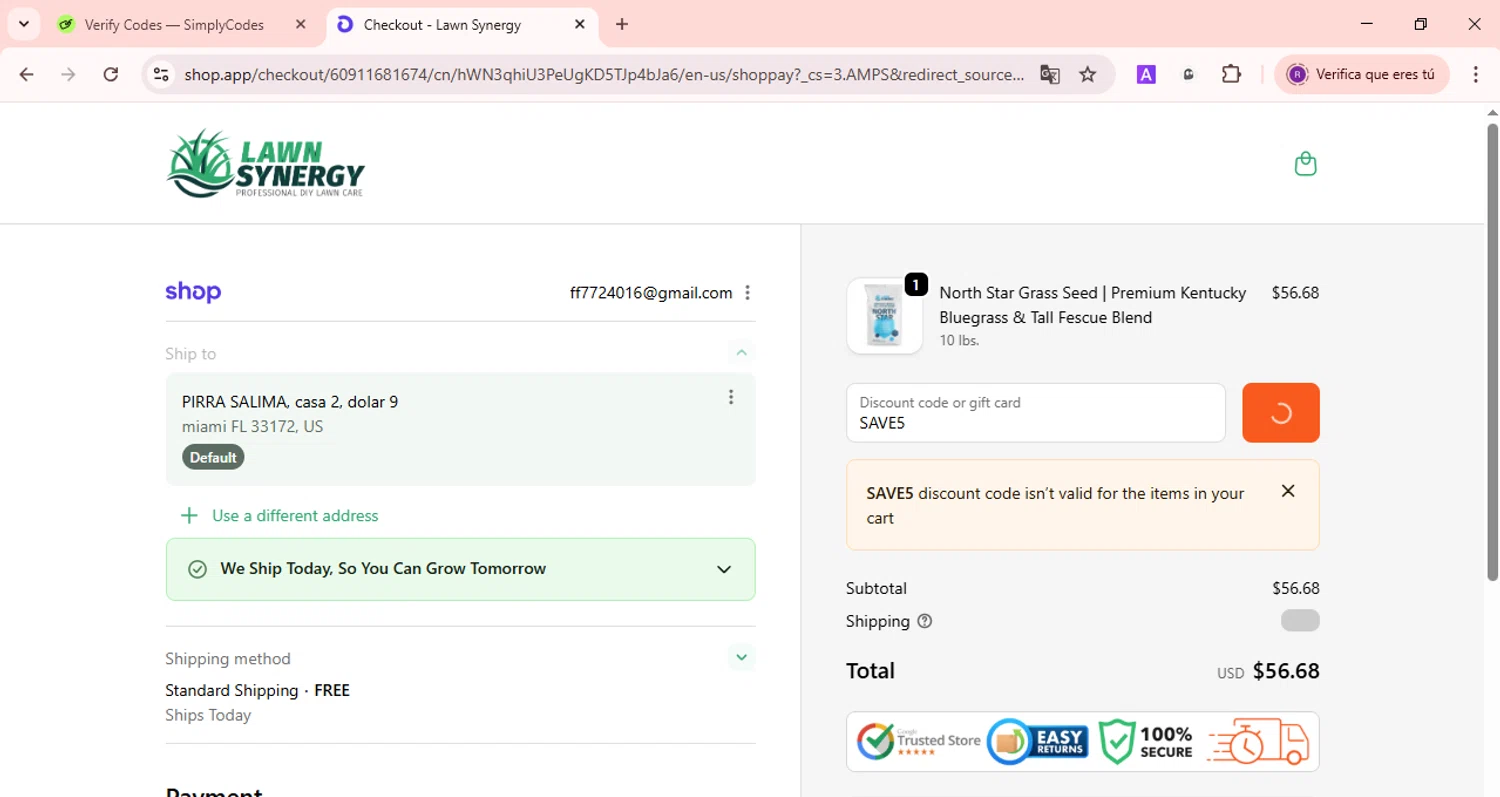The image size is (1500, 797).
Task: Expand We Ship Today banner chevron
Action: (x=724, y=569)
